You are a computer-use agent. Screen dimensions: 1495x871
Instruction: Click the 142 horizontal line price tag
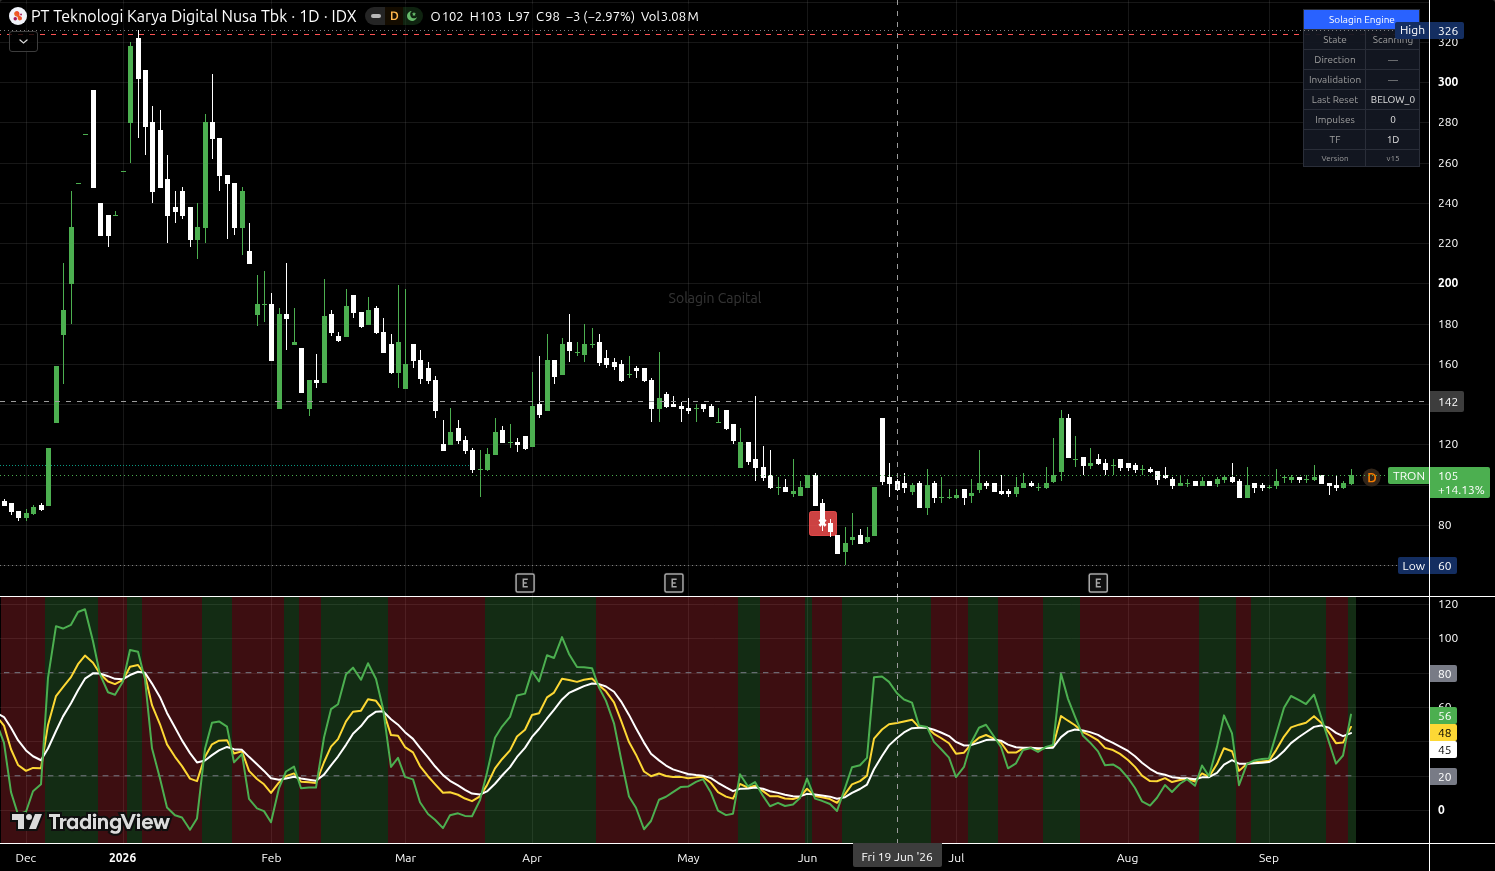[1448, 402]
